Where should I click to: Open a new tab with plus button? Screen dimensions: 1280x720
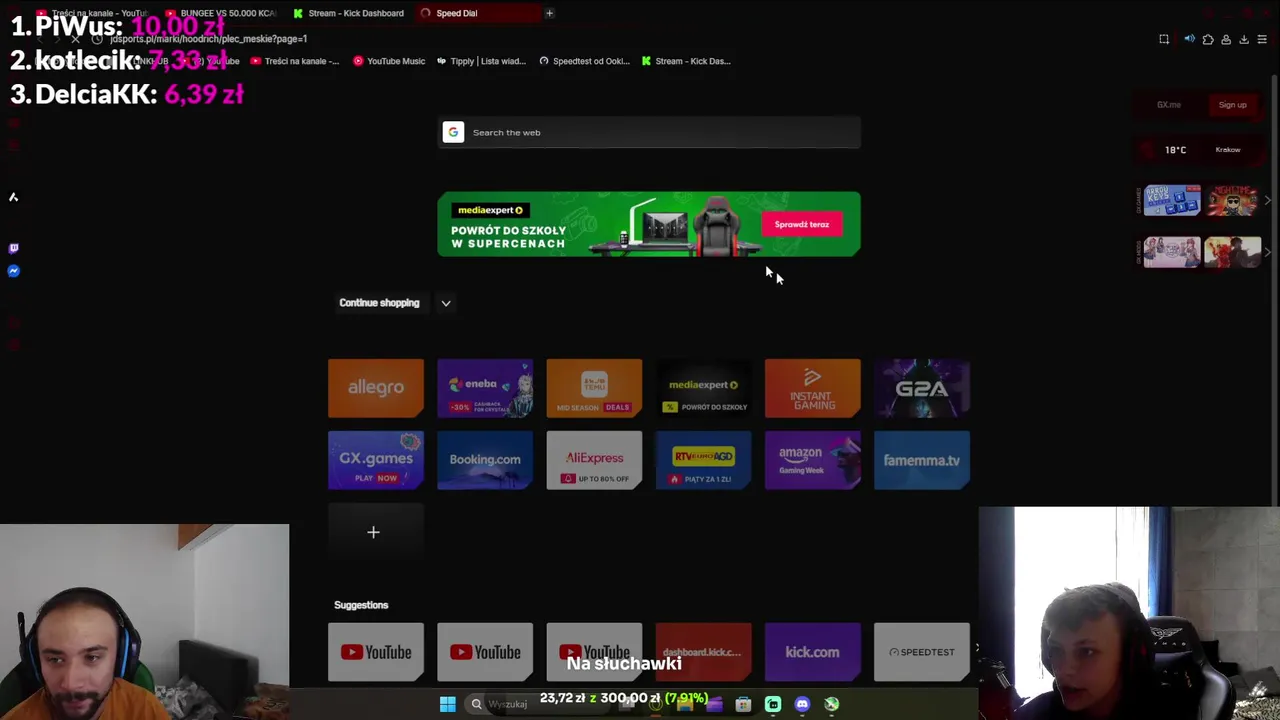(x=549, y=13)
